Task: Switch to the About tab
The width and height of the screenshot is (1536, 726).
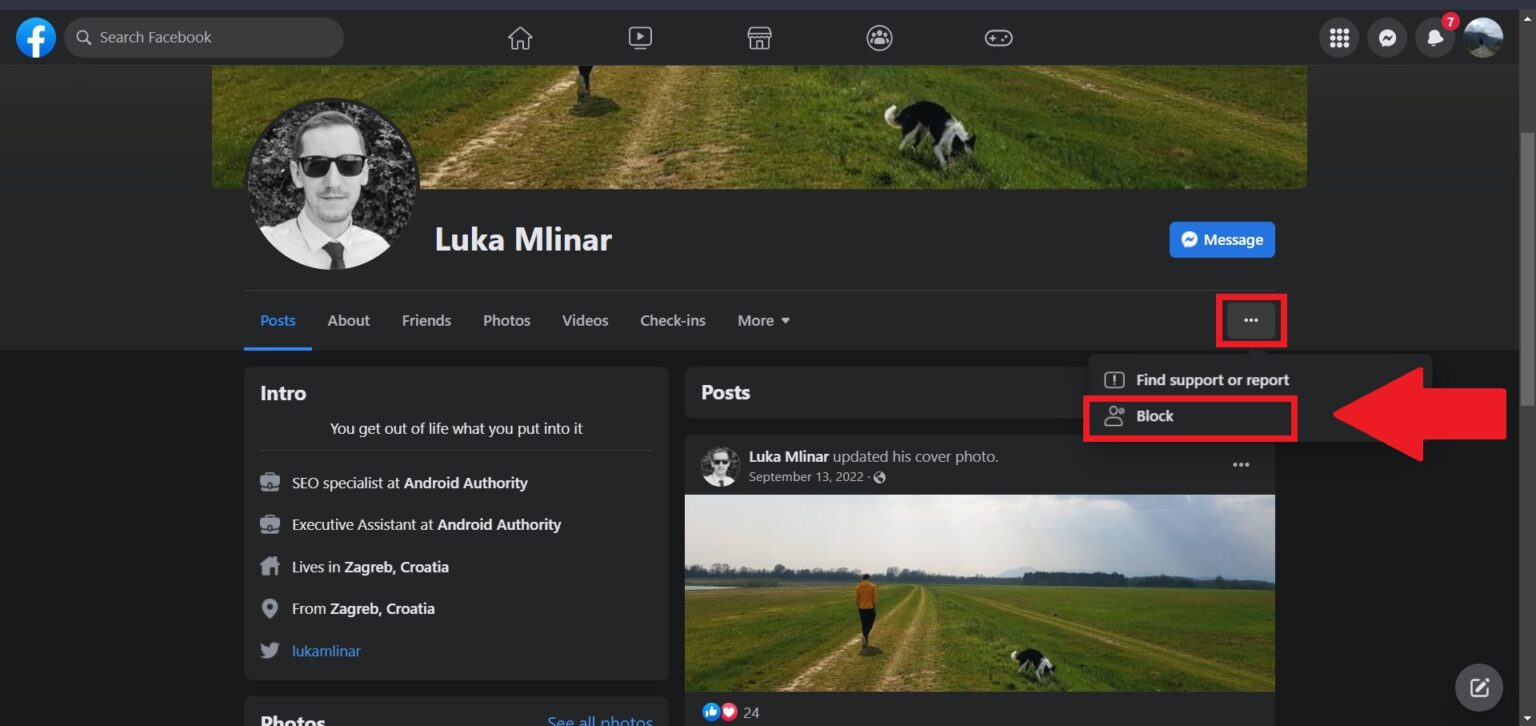Action: click(x=349, y=321)
